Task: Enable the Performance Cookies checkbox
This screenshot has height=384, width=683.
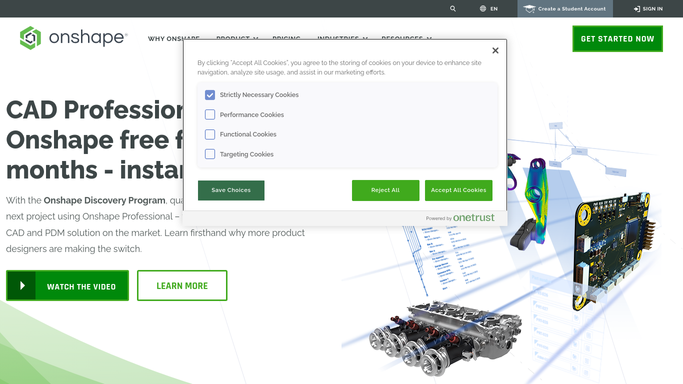Action: [x=210, y=115]
